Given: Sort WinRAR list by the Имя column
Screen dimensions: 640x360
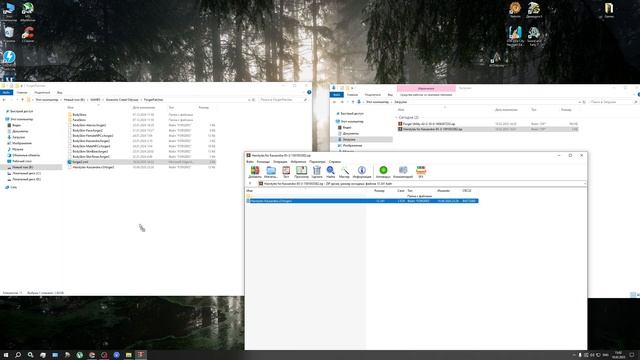Looking at the screenshot, I should (x=249, y=191).
